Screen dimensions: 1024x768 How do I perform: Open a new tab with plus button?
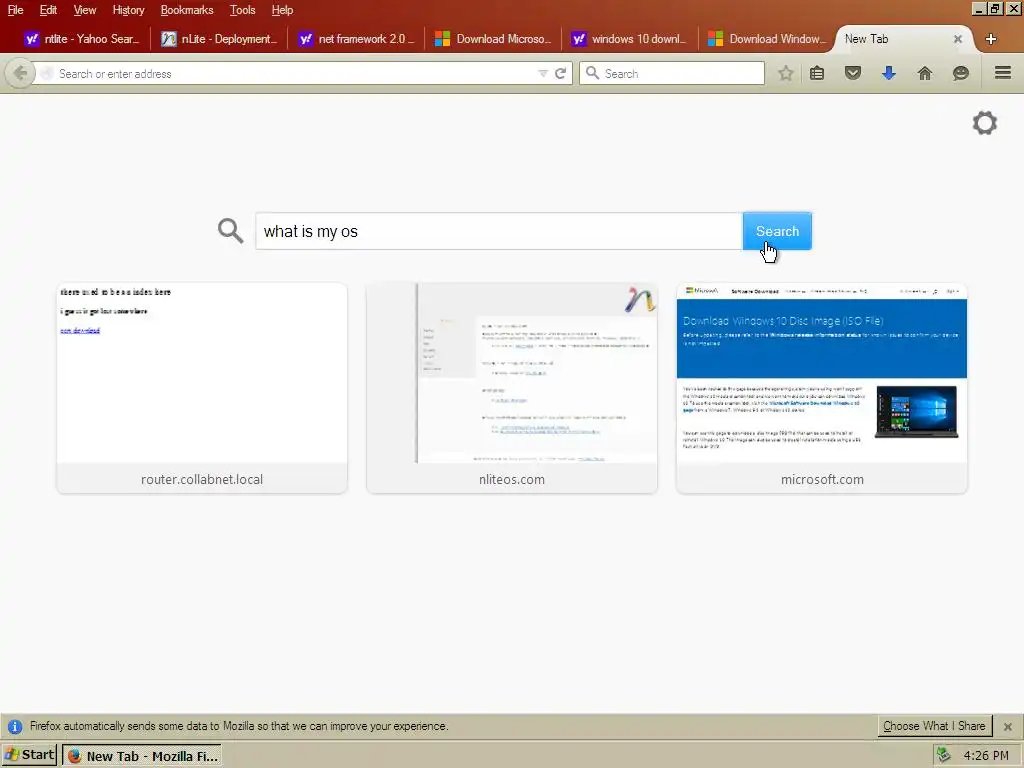tap(991, 39)
